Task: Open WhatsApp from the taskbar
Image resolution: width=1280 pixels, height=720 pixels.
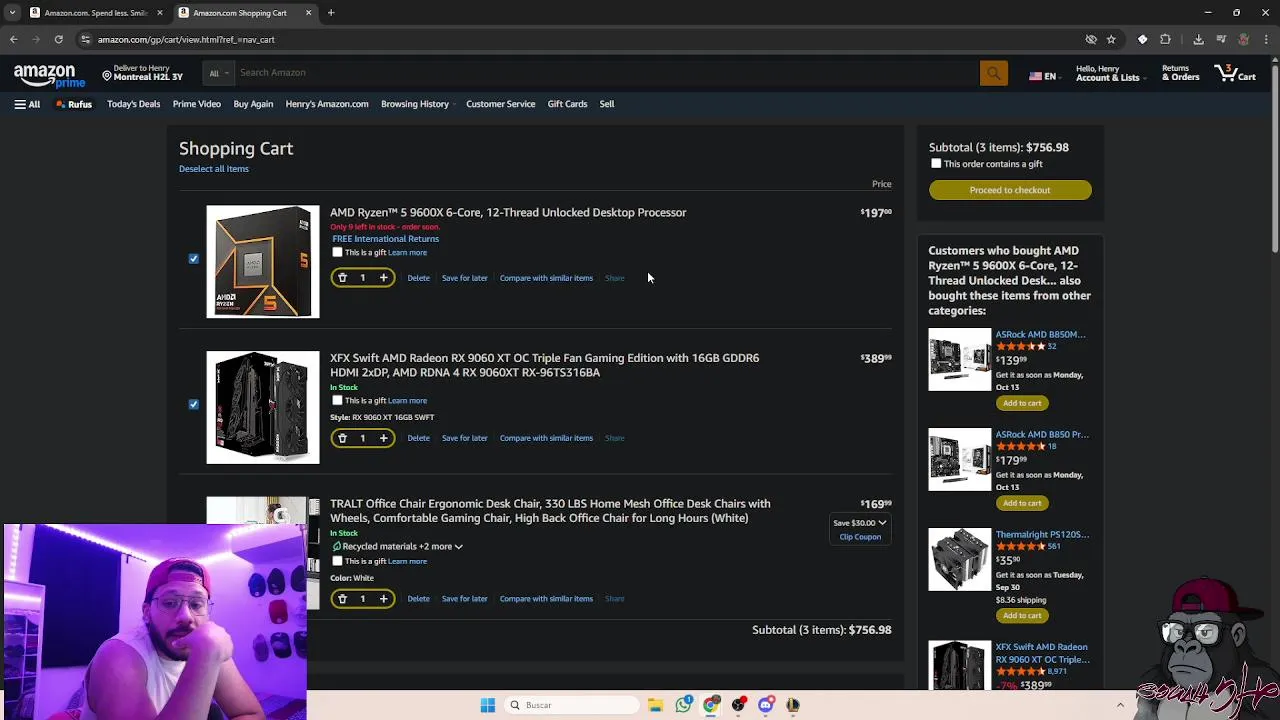Action: [x=683, y=705]
